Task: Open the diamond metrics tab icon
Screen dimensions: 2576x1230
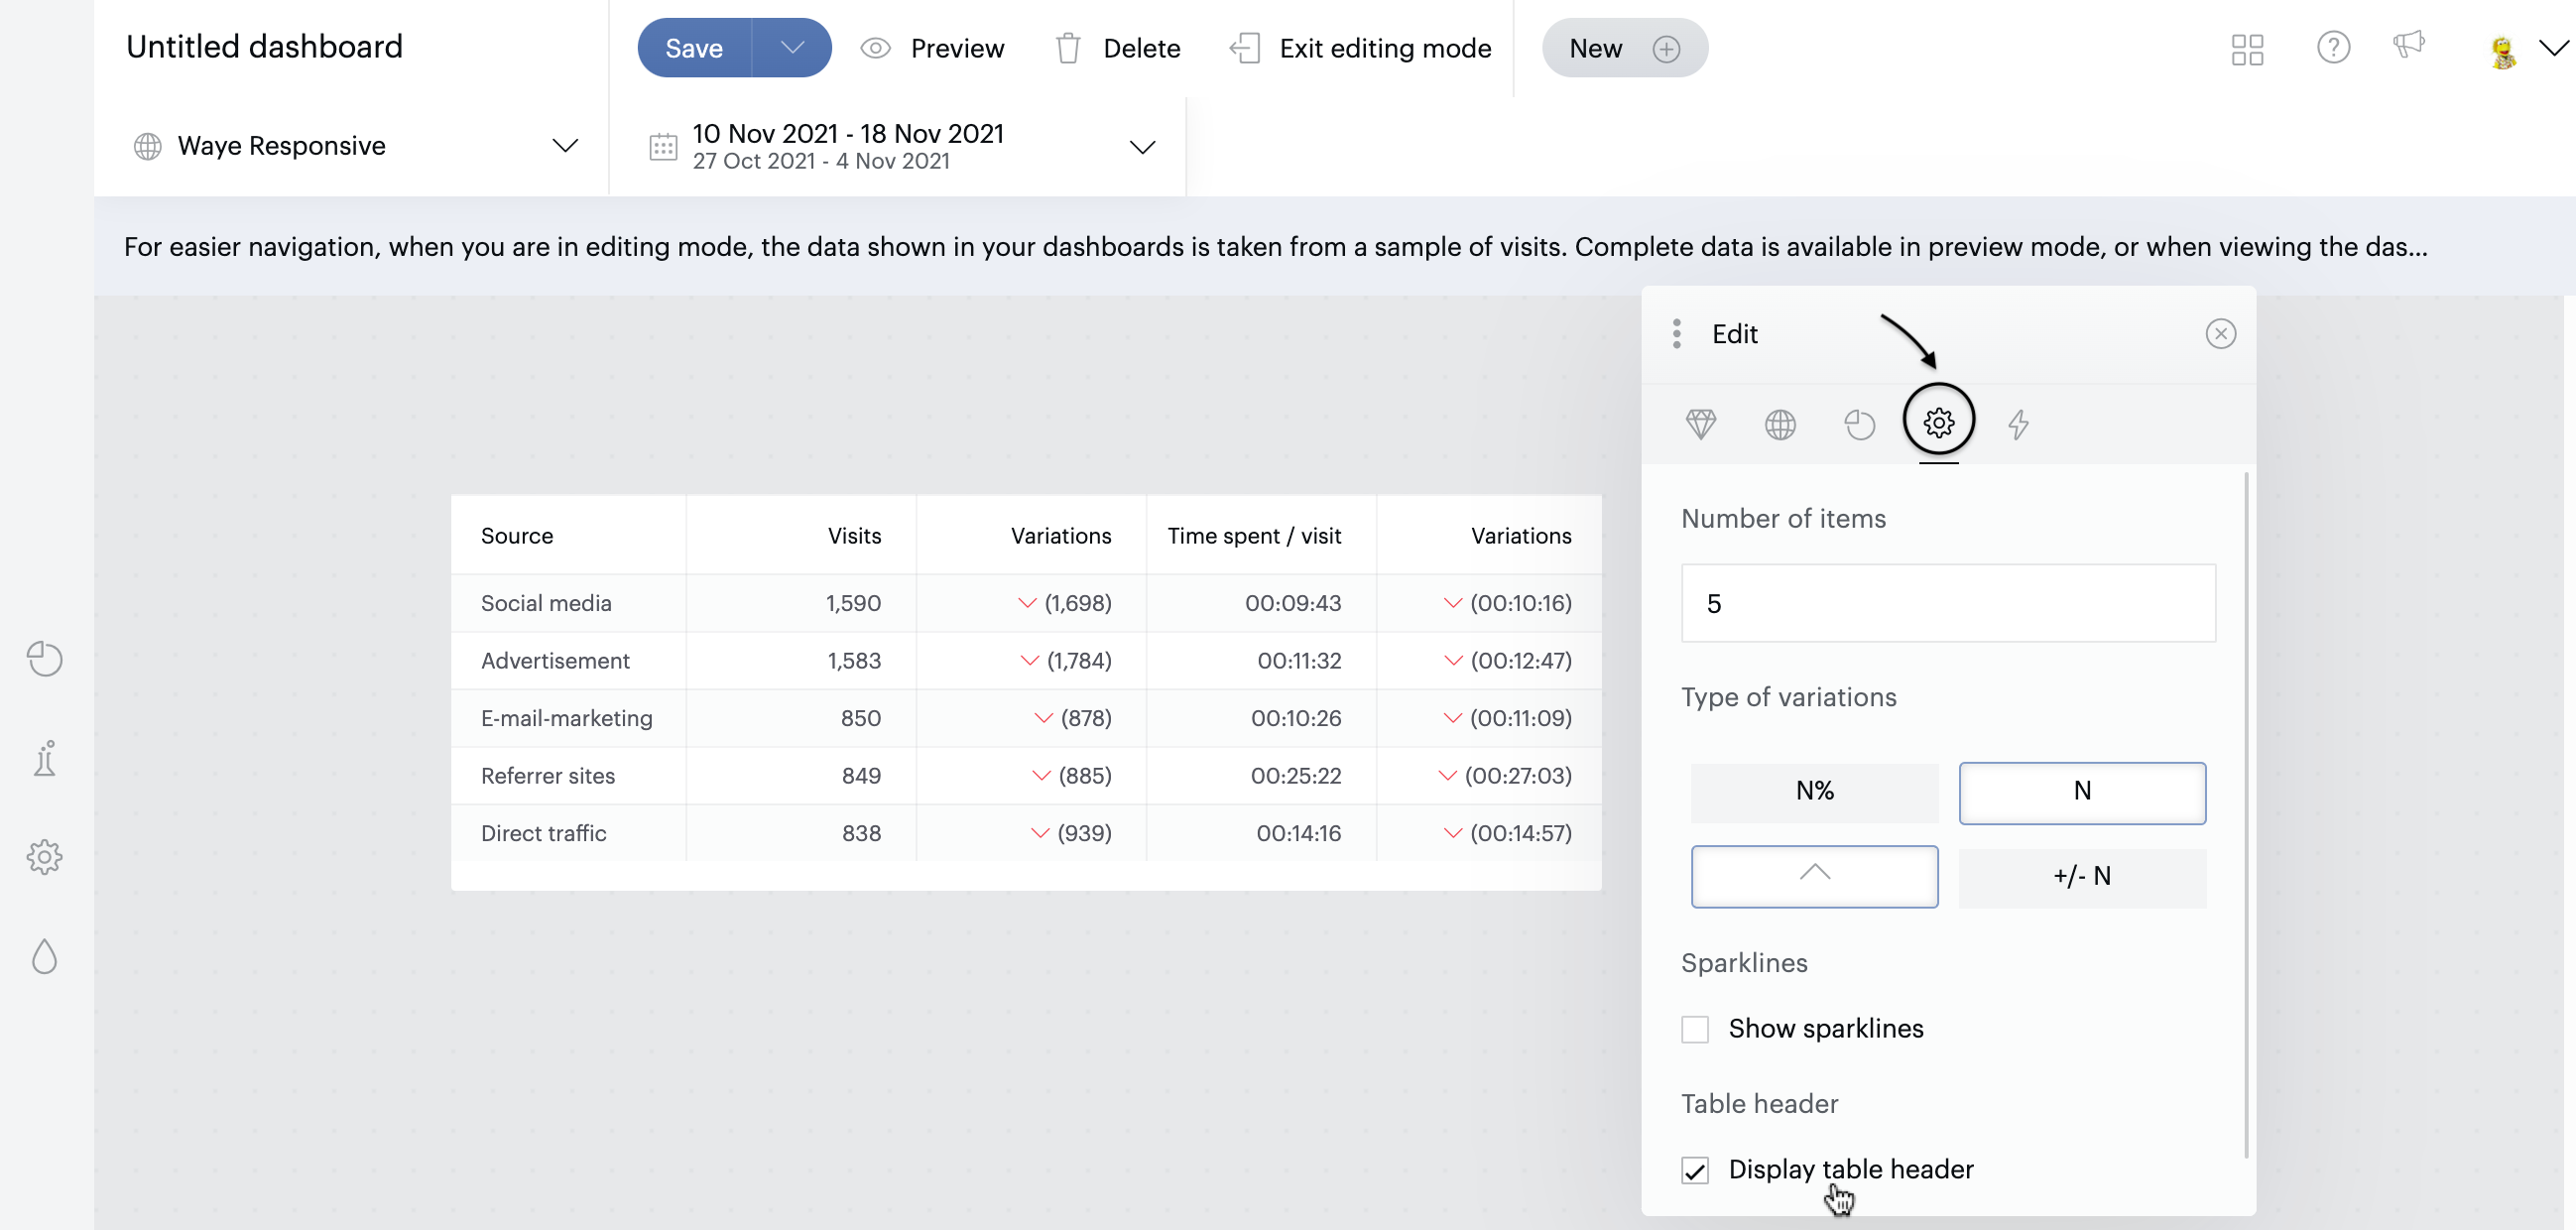Action: pyautogui.click(x=1700, y=424)
